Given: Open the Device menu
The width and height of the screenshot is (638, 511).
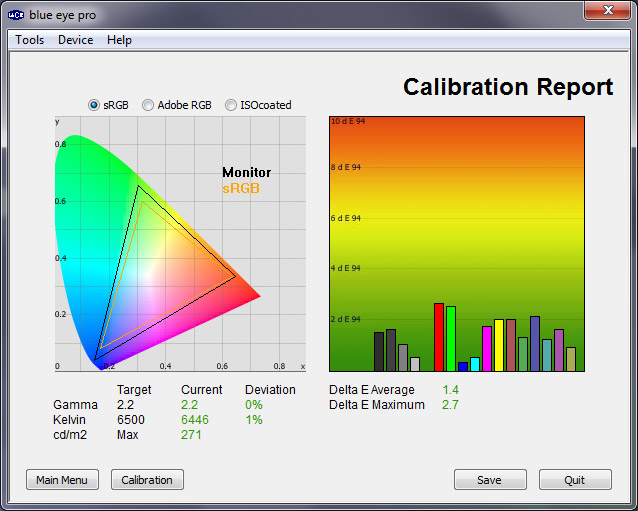Looking at the screenshot, I should pyautogui.click(x=76, y=40).
